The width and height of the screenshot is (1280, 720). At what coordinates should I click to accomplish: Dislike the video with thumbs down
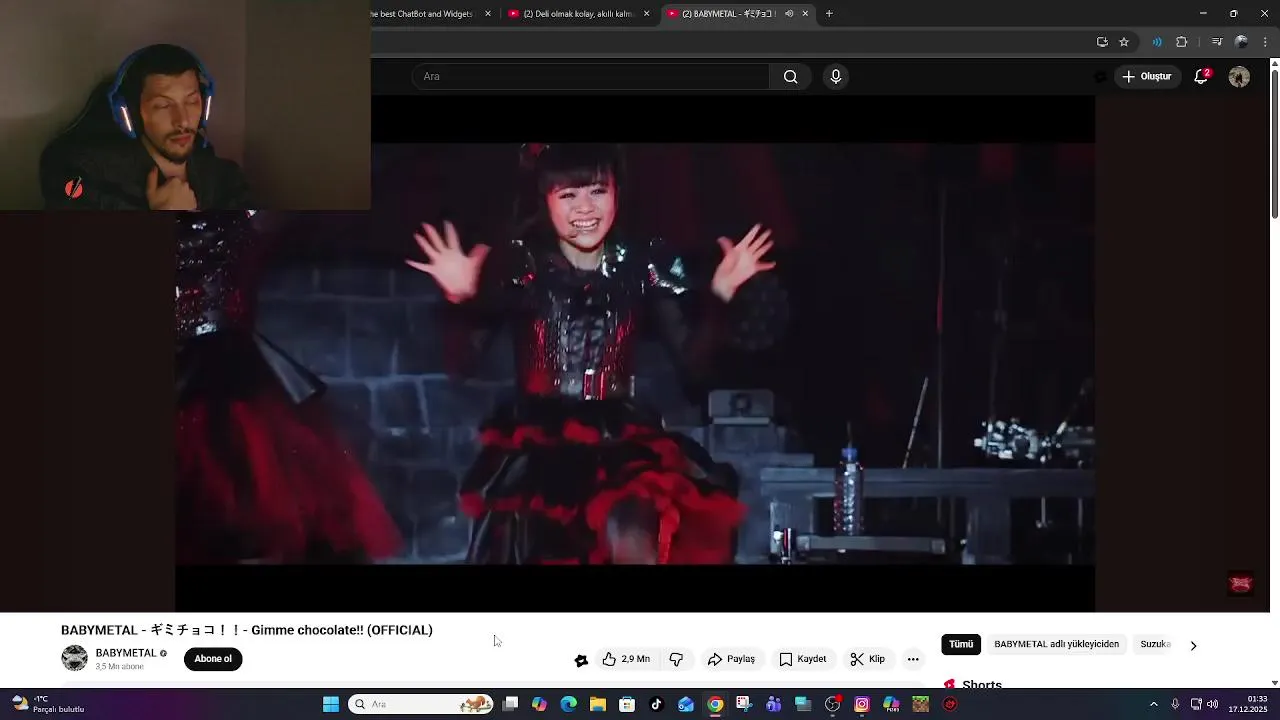[x=676, y=659]
